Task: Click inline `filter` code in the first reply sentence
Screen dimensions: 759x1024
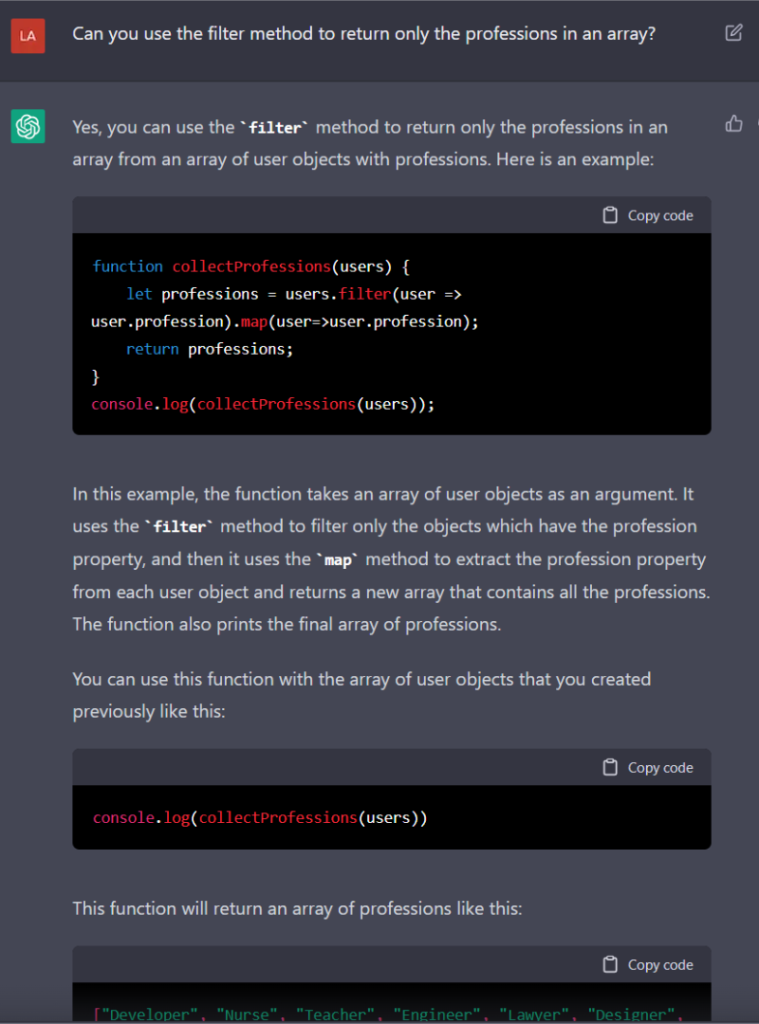Action: [275, 128]
